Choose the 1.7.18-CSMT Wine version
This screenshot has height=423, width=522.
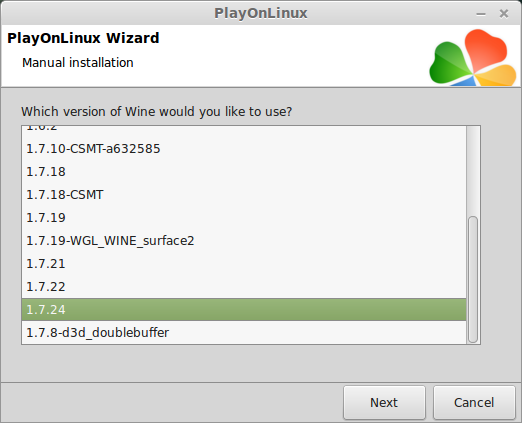point(244,195)
